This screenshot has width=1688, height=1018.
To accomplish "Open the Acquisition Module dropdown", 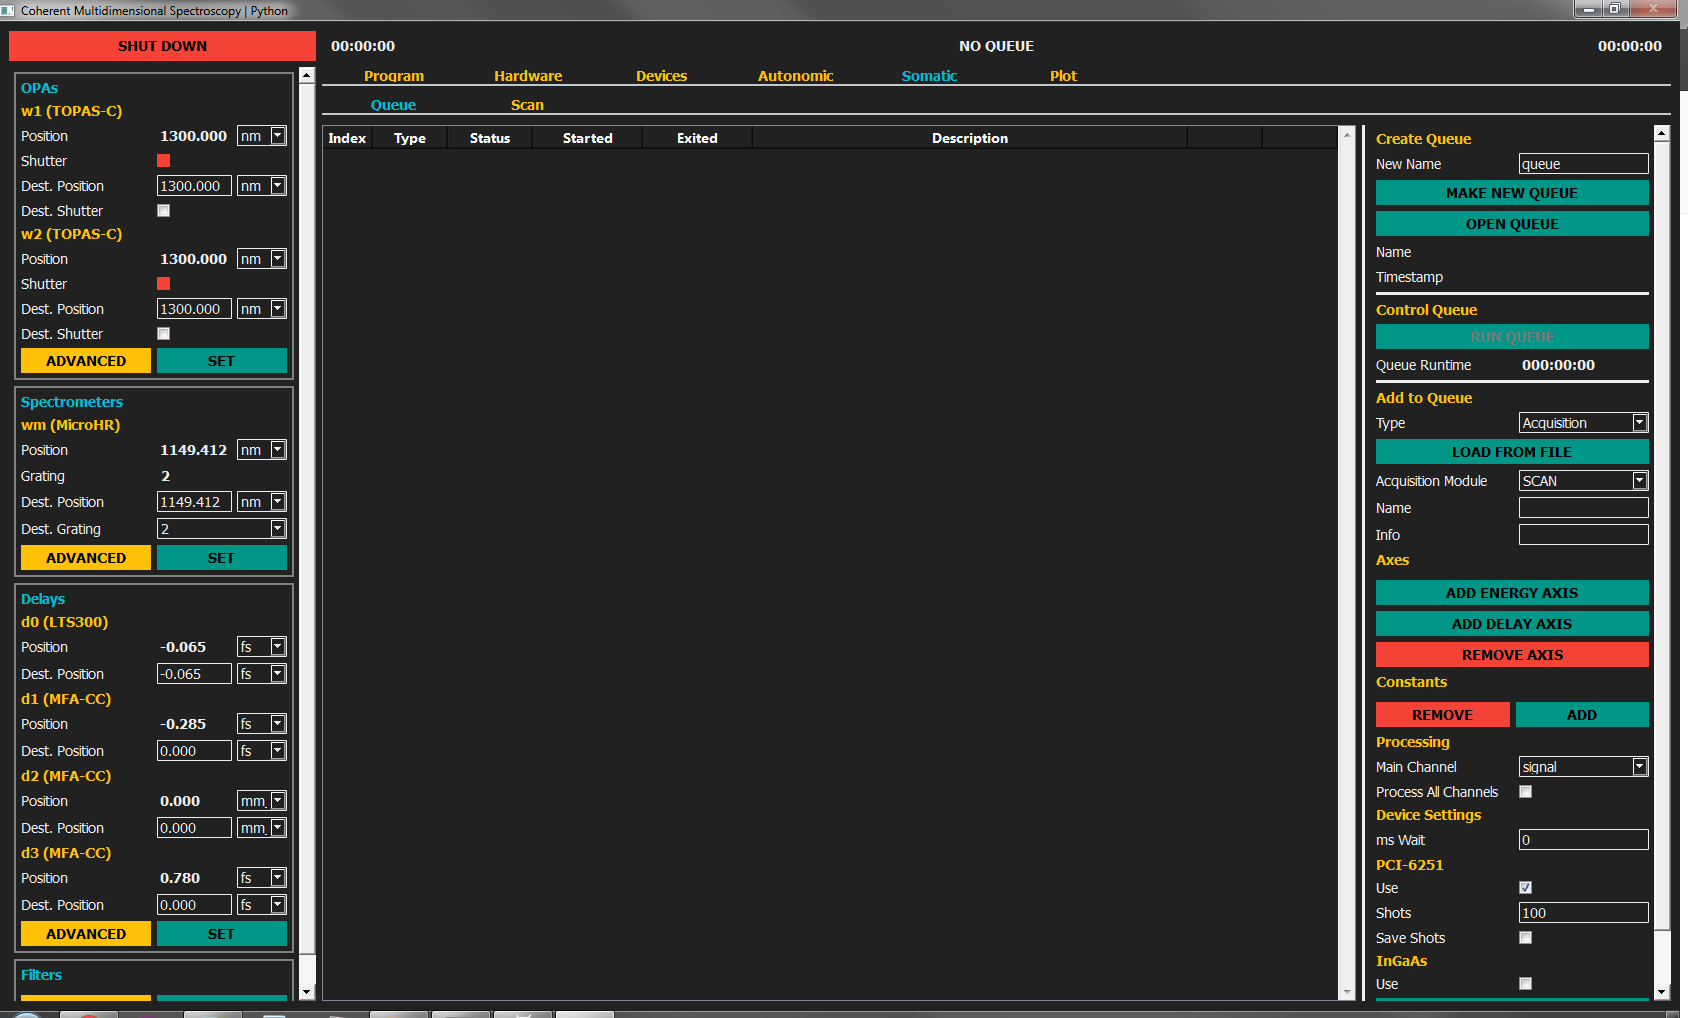I will (1583, 481).
